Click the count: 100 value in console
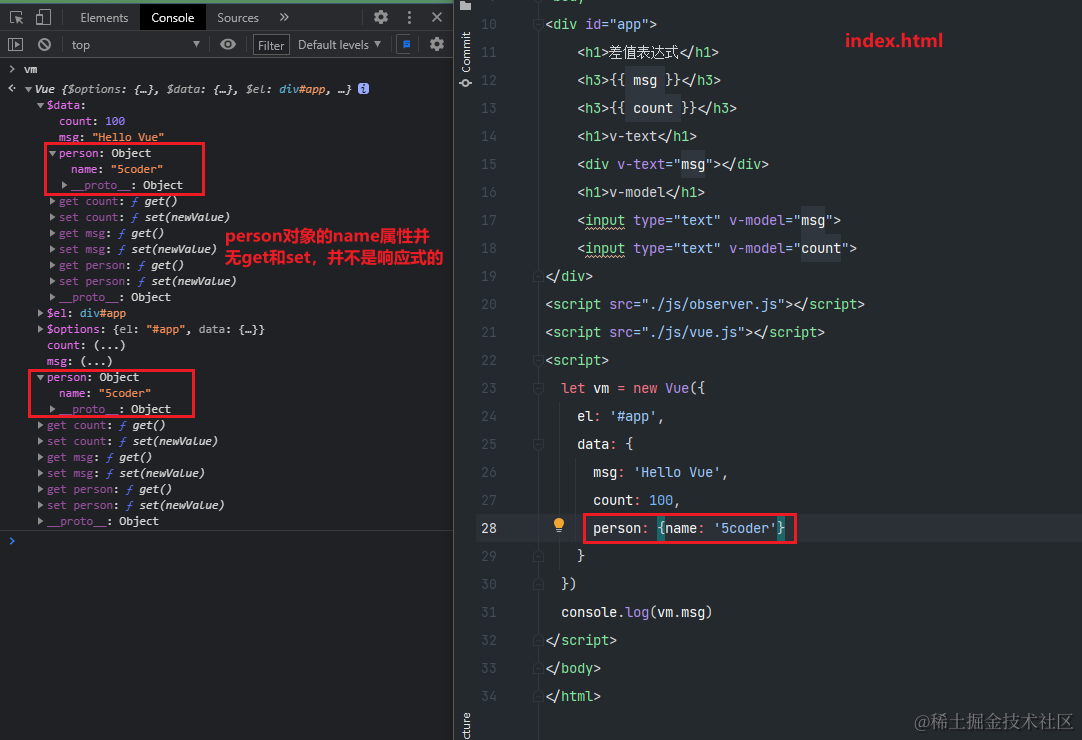Image resolution: width=1082 pixels, height=740 pixels. coord(115,121)
